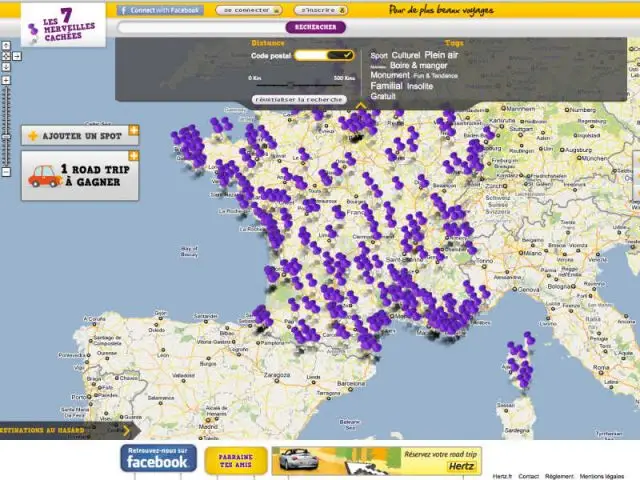Zoom out on the map with minus
The image size is (640, 480).
pyautogui.click(x=6, y=172)
